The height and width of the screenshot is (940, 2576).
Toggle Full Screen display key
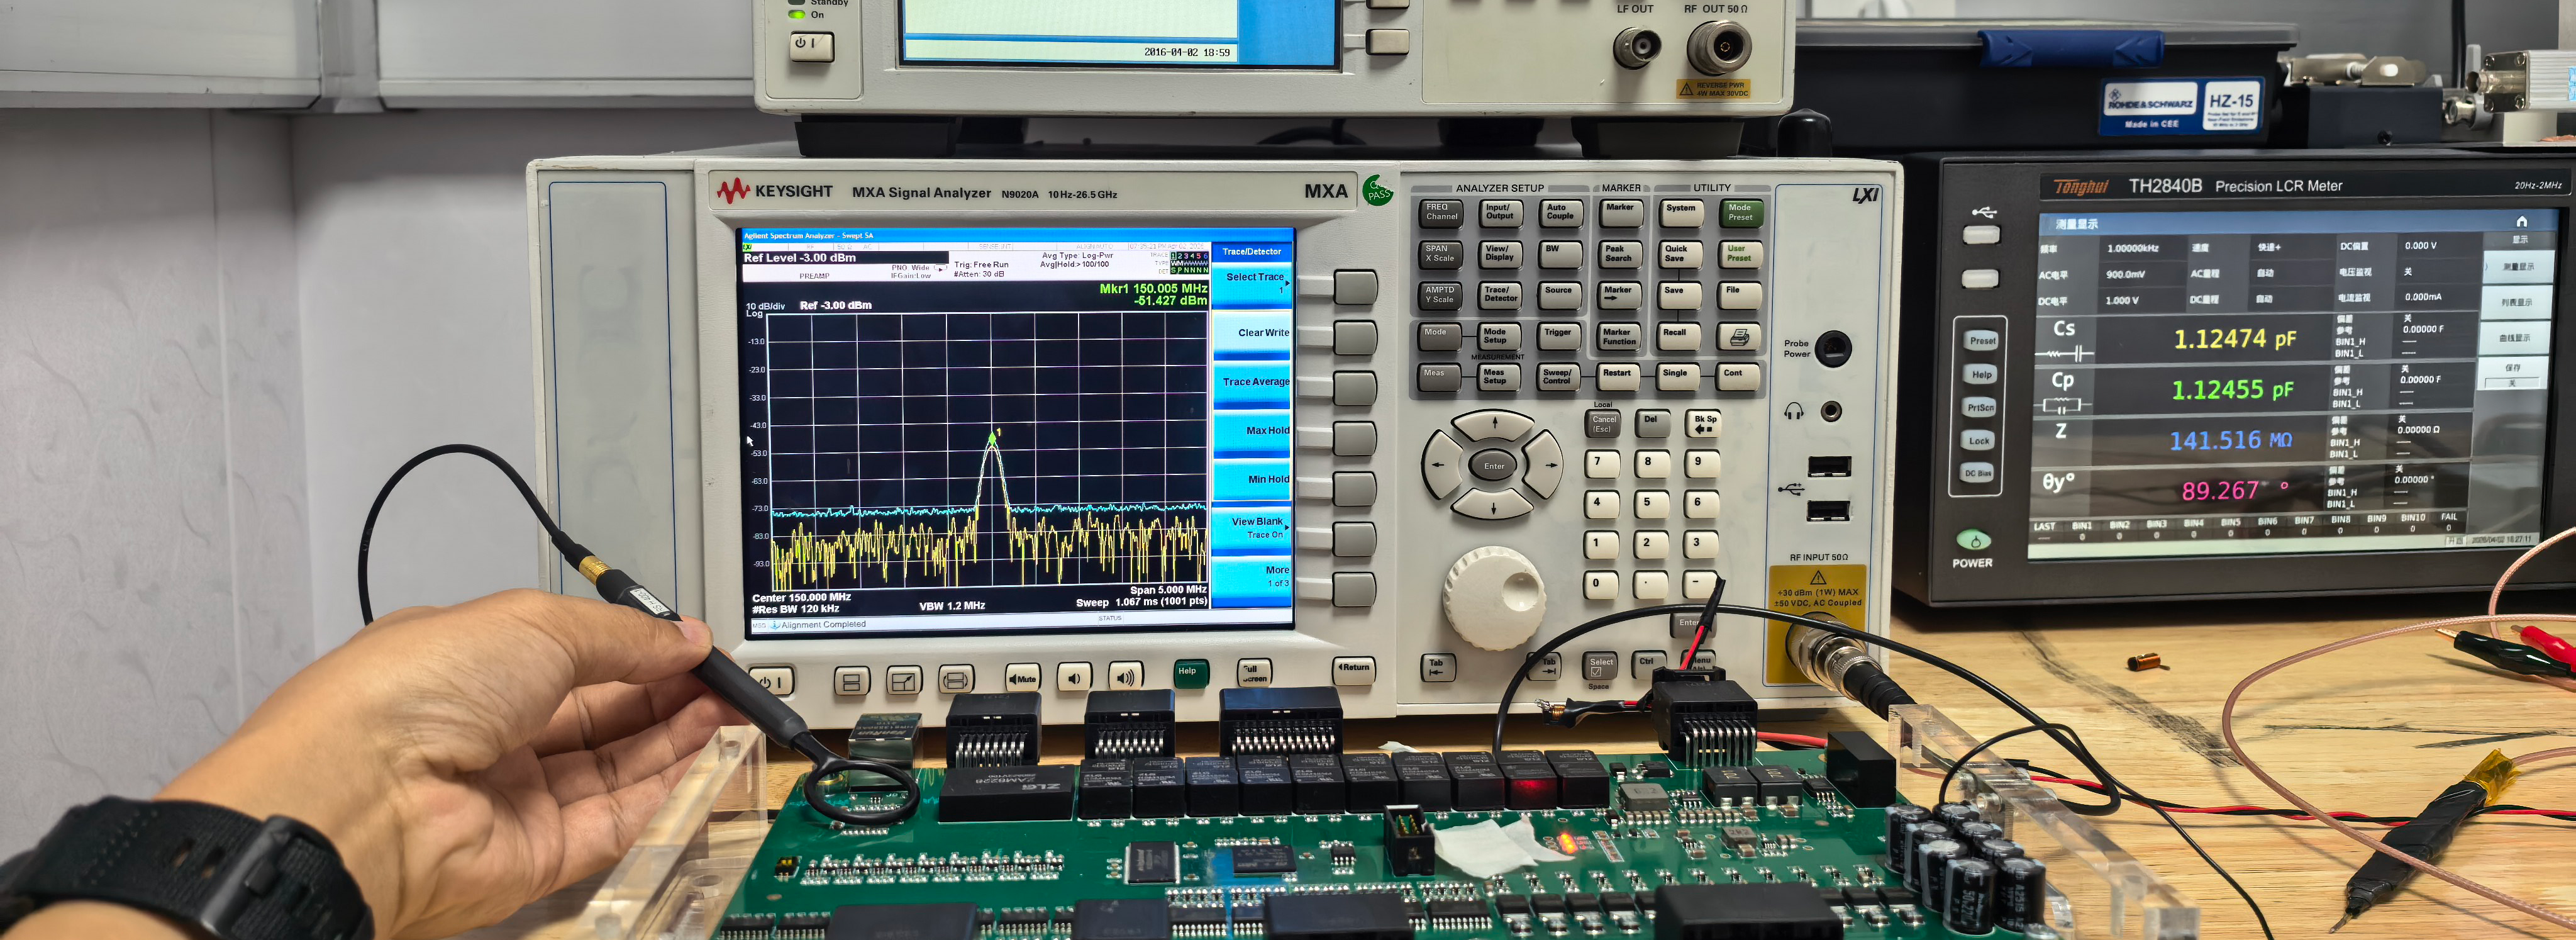[1255, 672]
